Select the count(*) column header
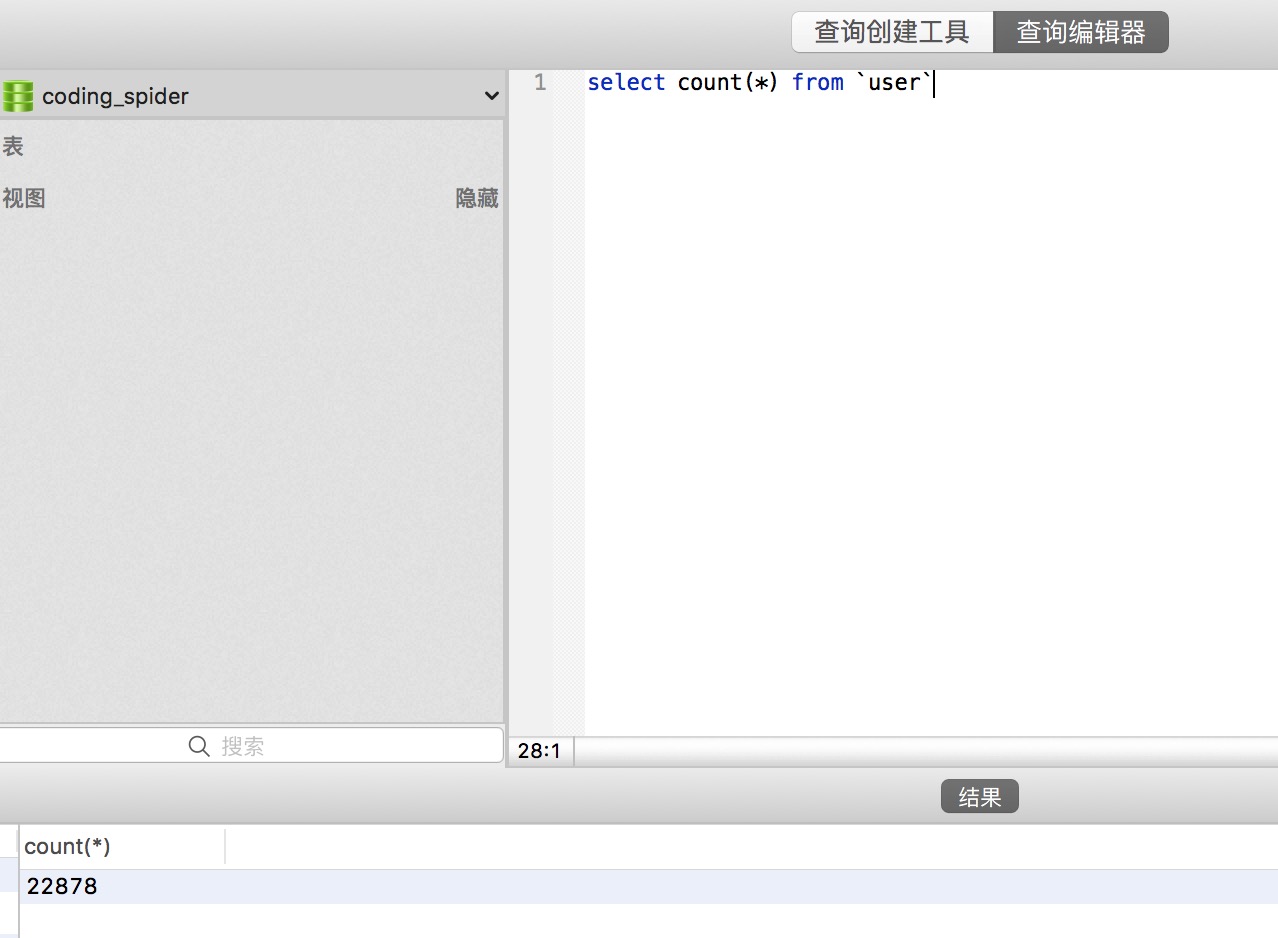Image resolution: width=1278 pixels, height=938 pixels. pos(122,846)
